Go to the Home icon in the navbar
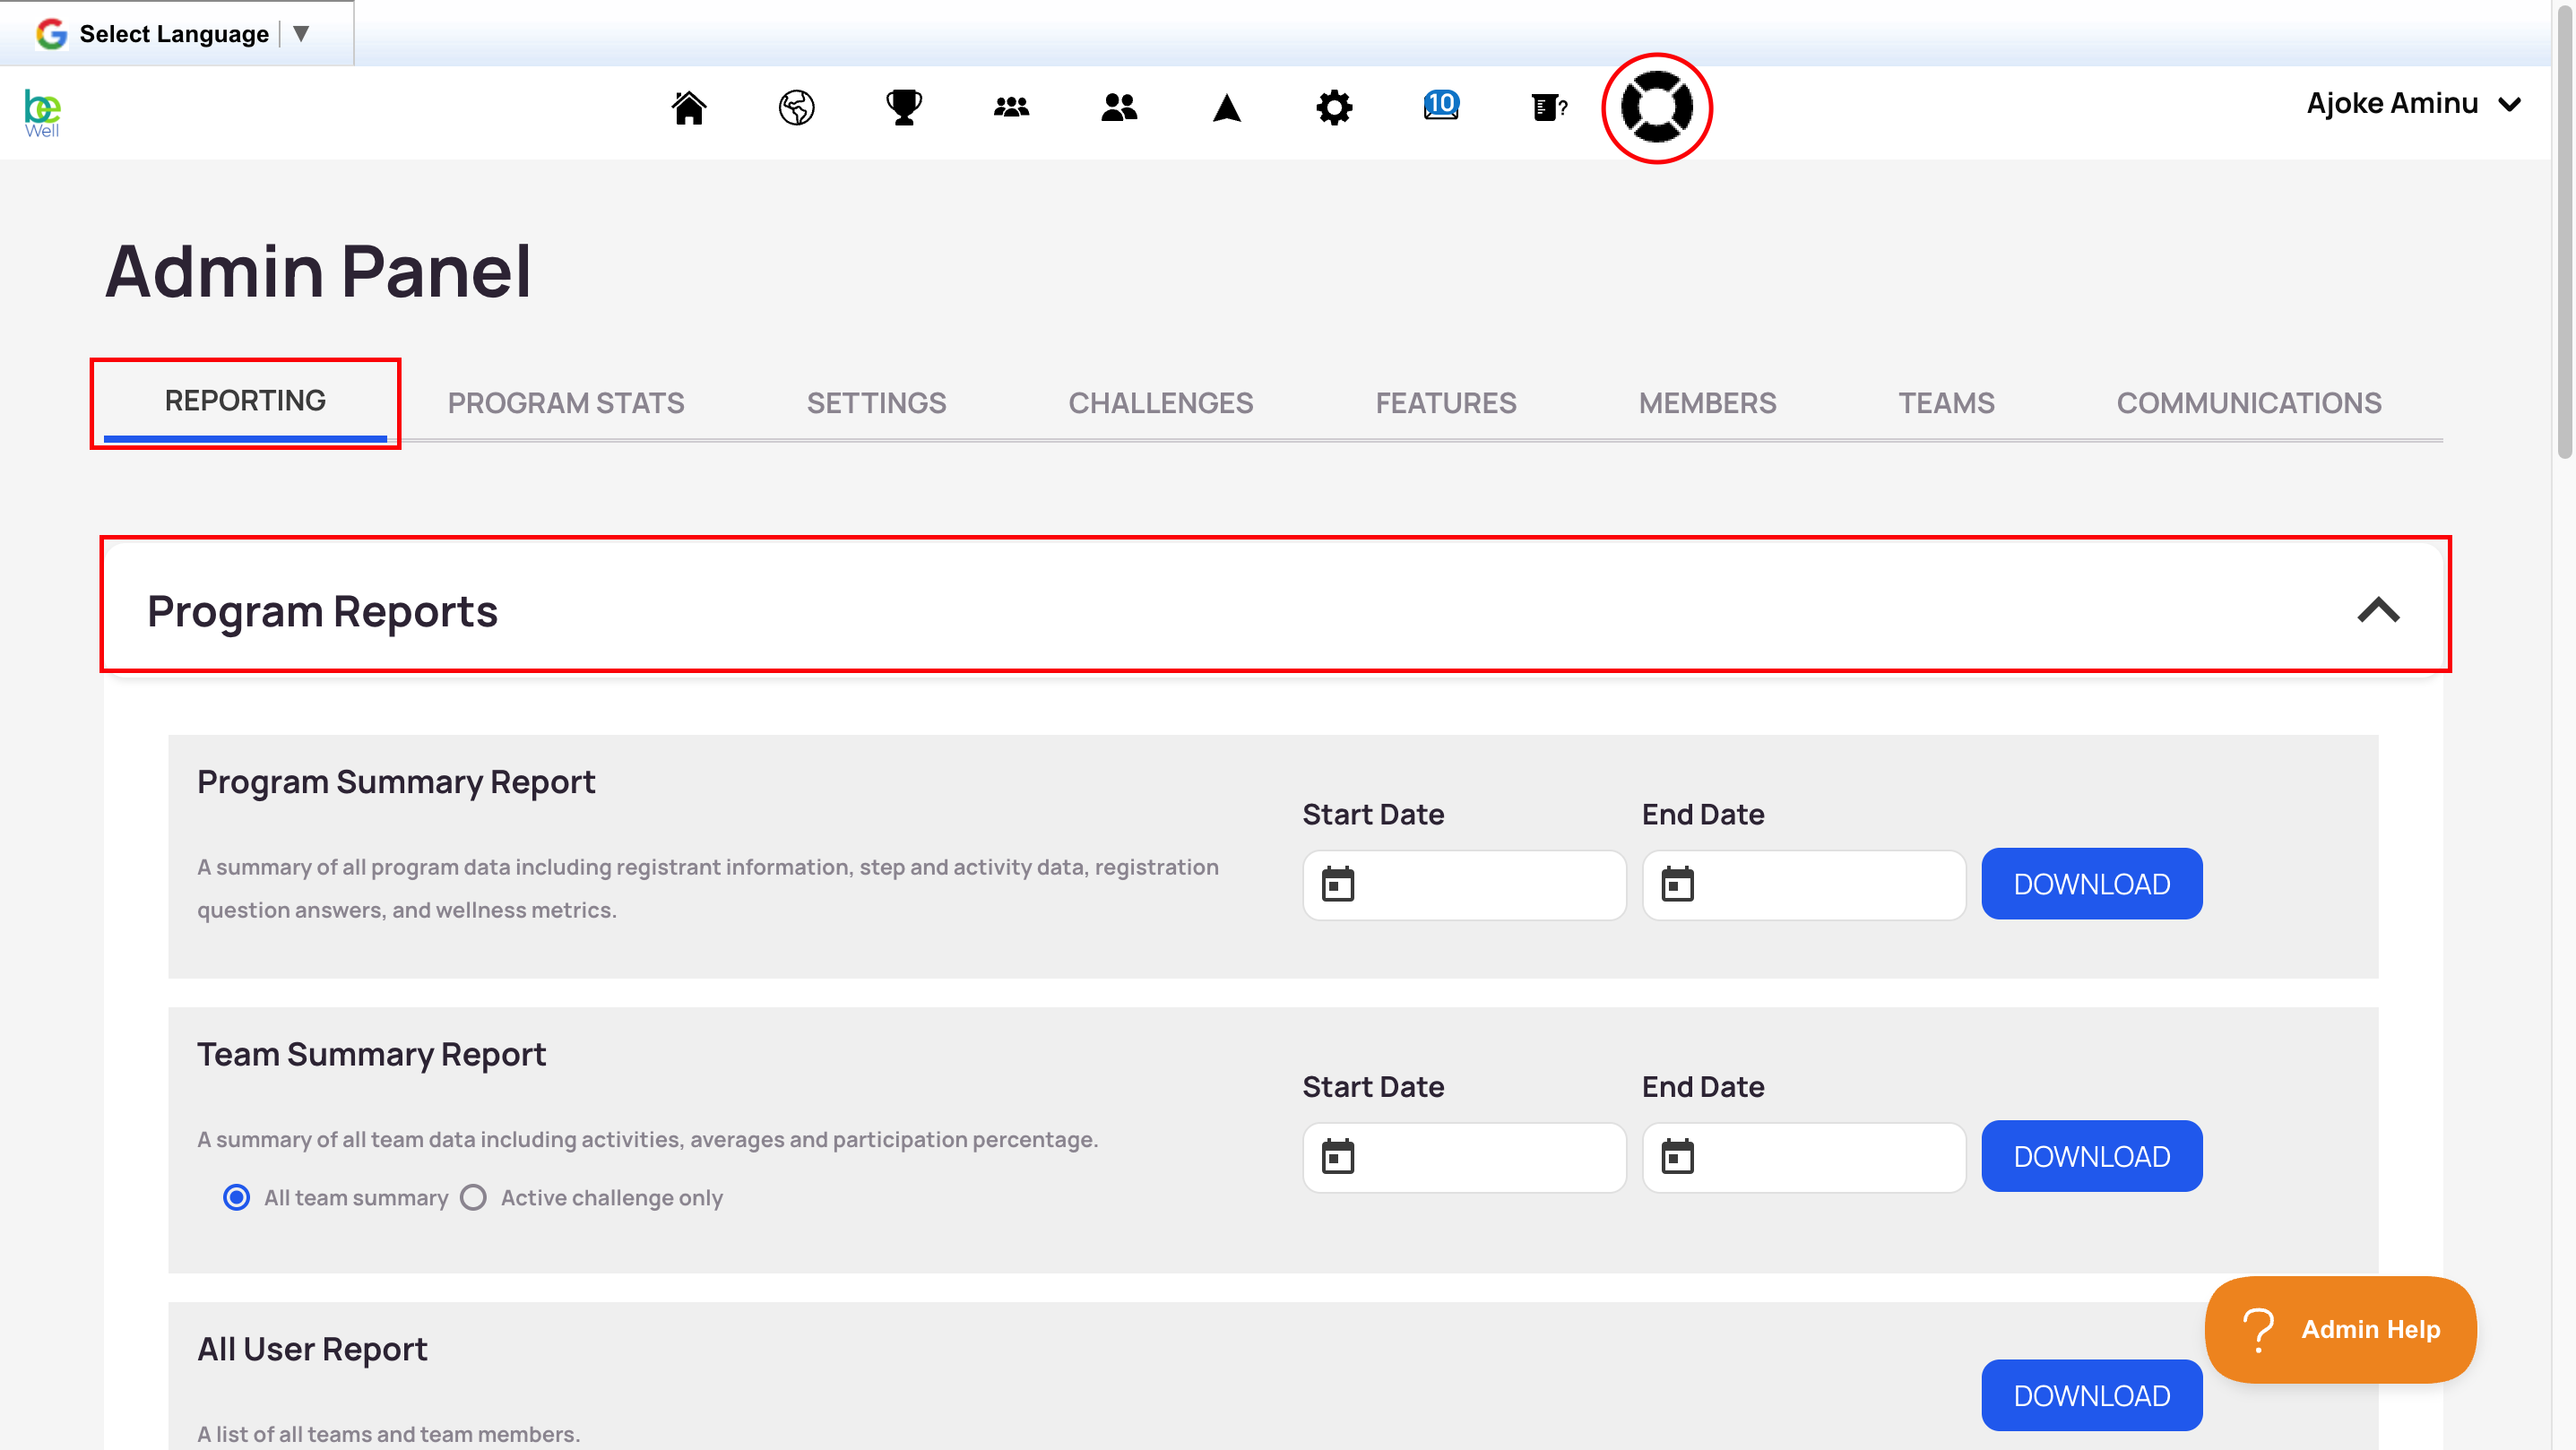This screenshot has width=2576, height=1450. (689, 107)
